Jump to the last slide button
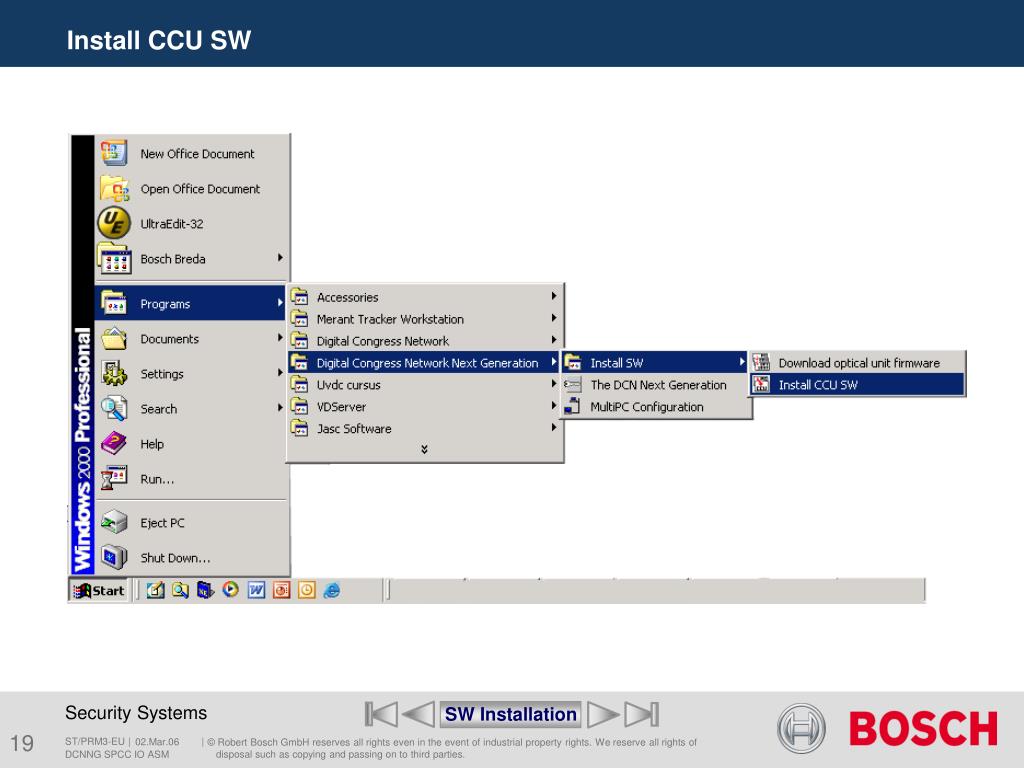This screenshot has height=768, width=1024. (641, 714)
